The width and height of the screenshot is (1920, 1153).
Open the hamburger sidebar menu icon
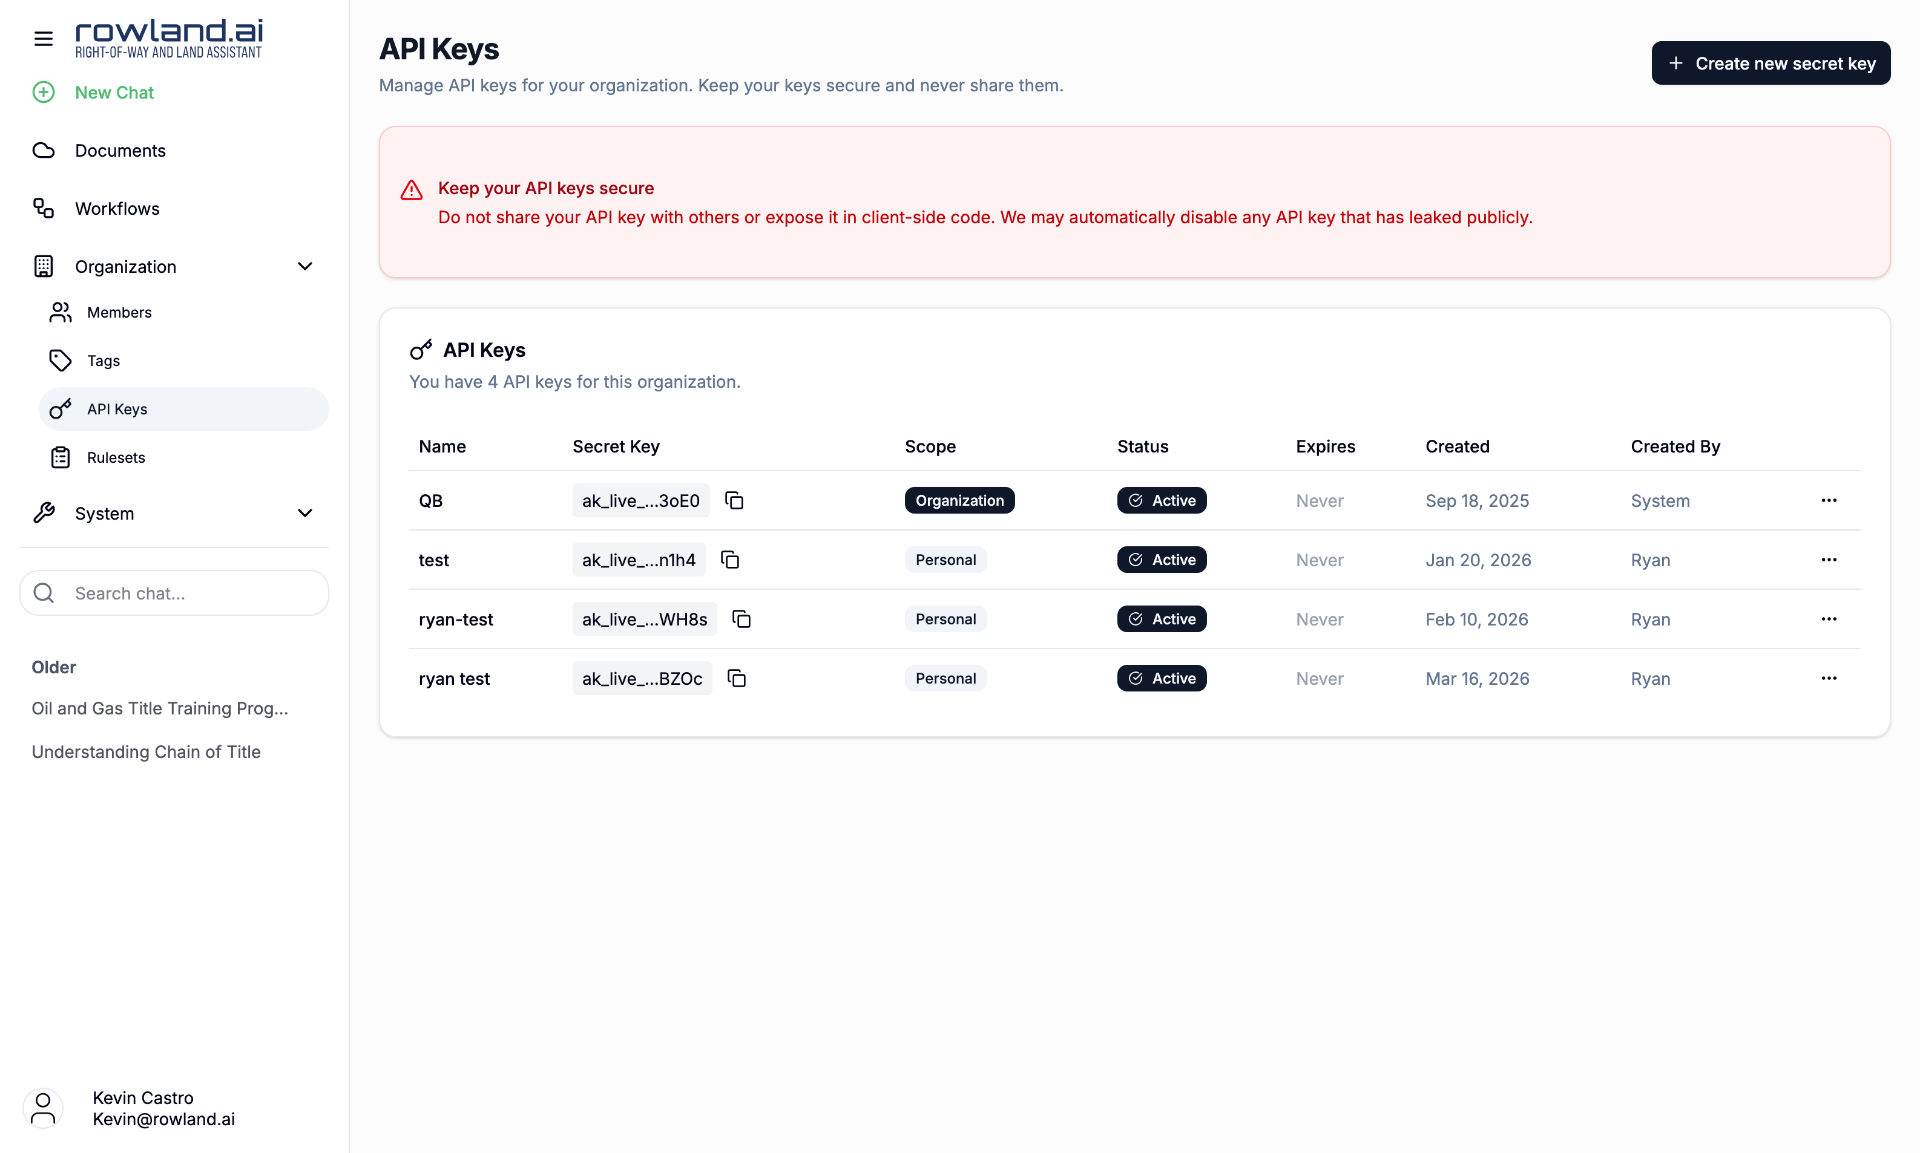[x=43, y=39]
